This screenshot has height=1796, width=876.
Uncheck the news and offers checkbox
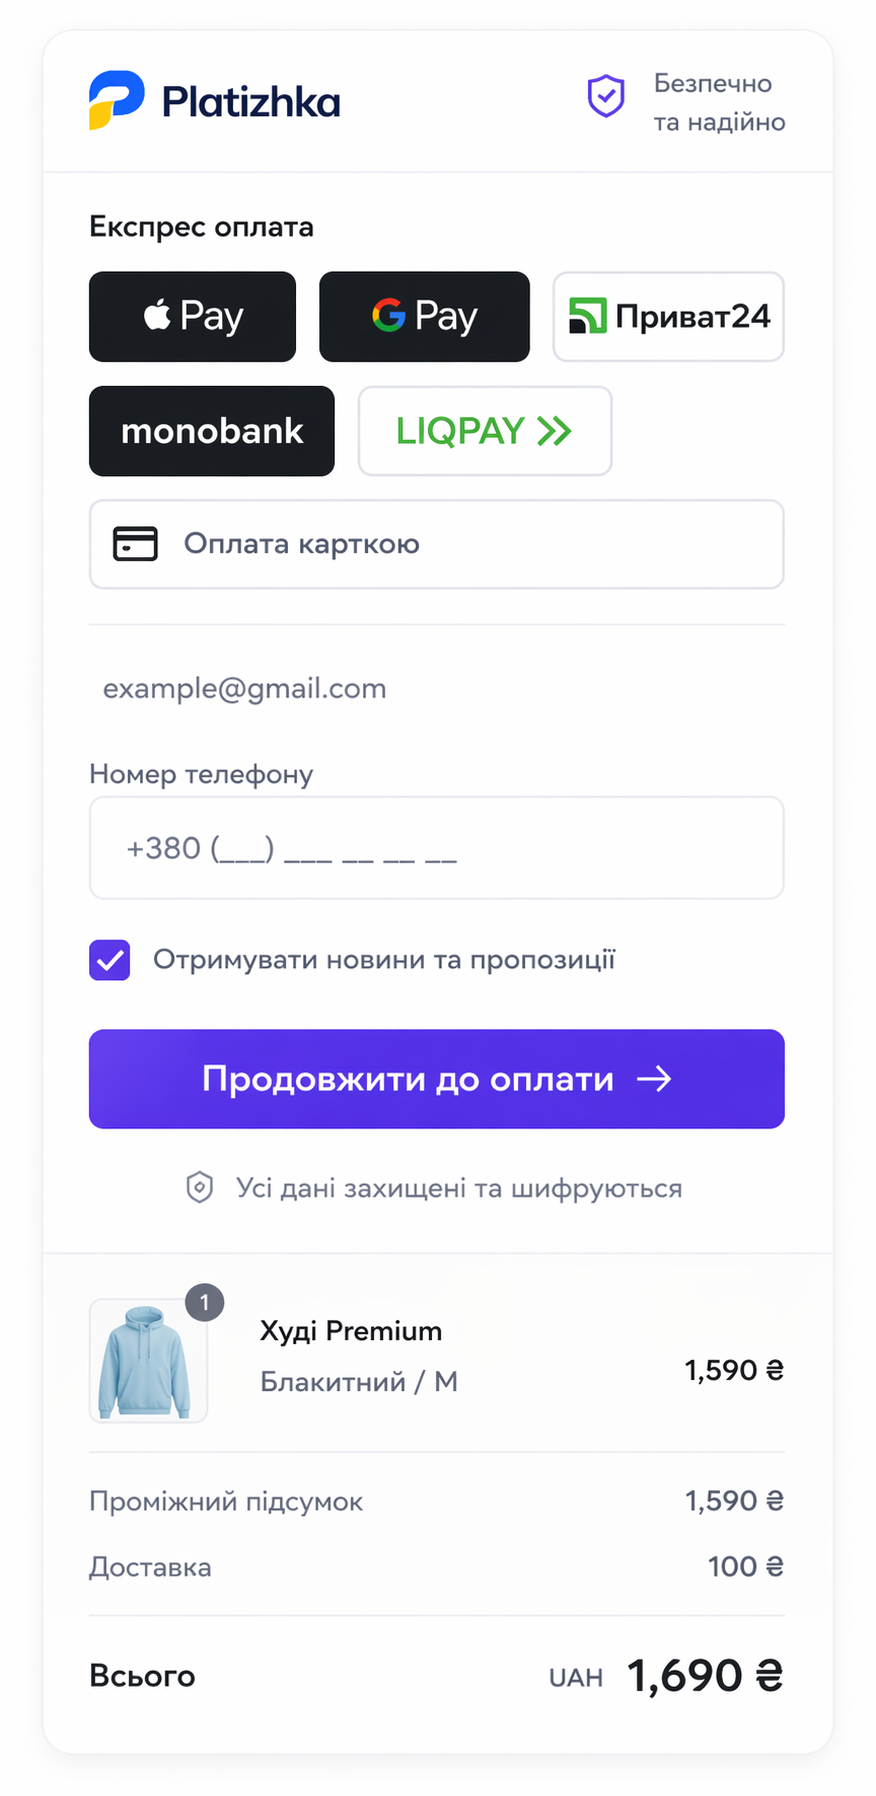(110, 960)
